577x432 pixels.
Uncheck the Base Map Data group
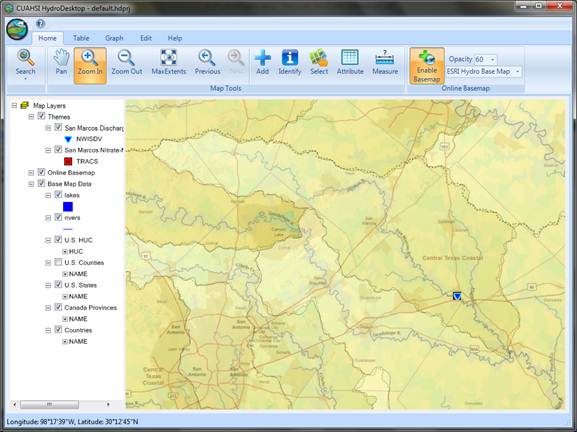click(x=41, y=183)
